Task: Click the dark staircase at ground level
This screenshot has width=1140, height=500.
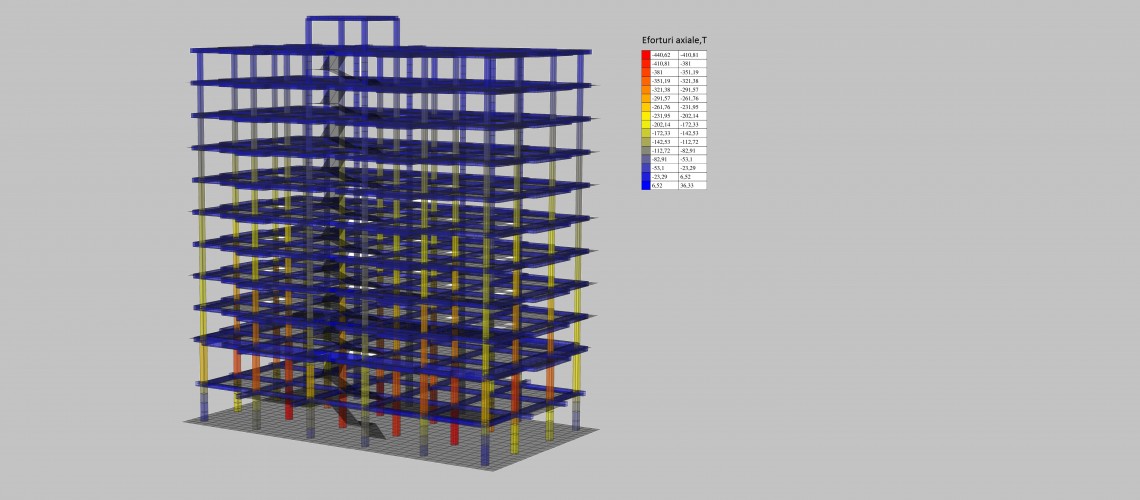Action: click(360, 420)
